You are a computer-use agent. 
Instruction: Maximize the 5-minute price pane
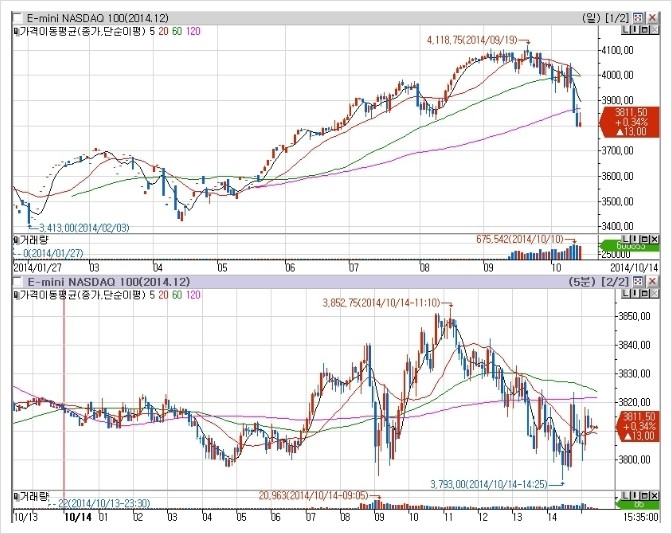tap(644, 293)
